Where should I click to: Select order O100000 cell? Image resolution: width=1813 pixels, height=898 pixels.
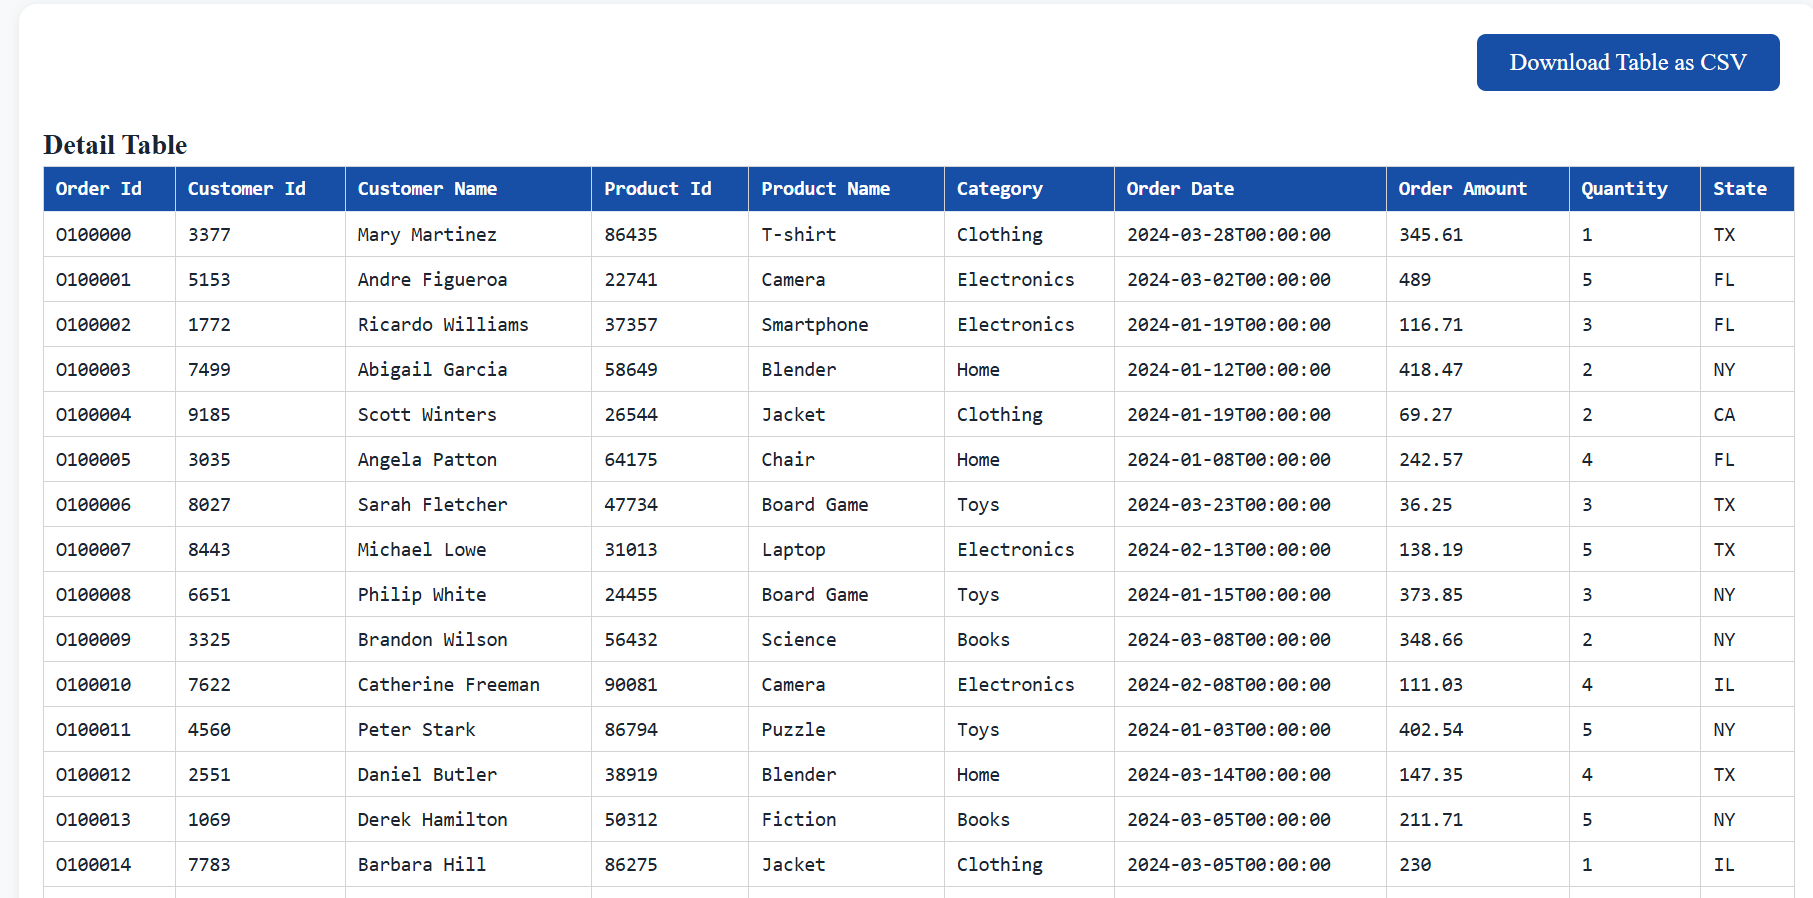(x=94, y=235)
